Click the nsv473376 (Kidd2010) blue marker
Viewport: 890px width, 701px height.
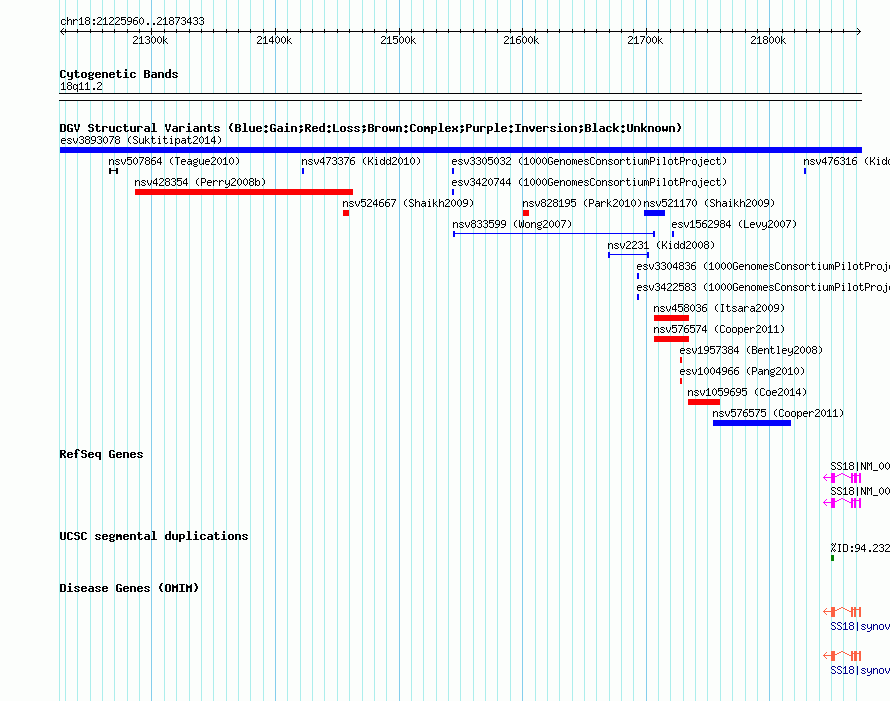click(303, 171)
